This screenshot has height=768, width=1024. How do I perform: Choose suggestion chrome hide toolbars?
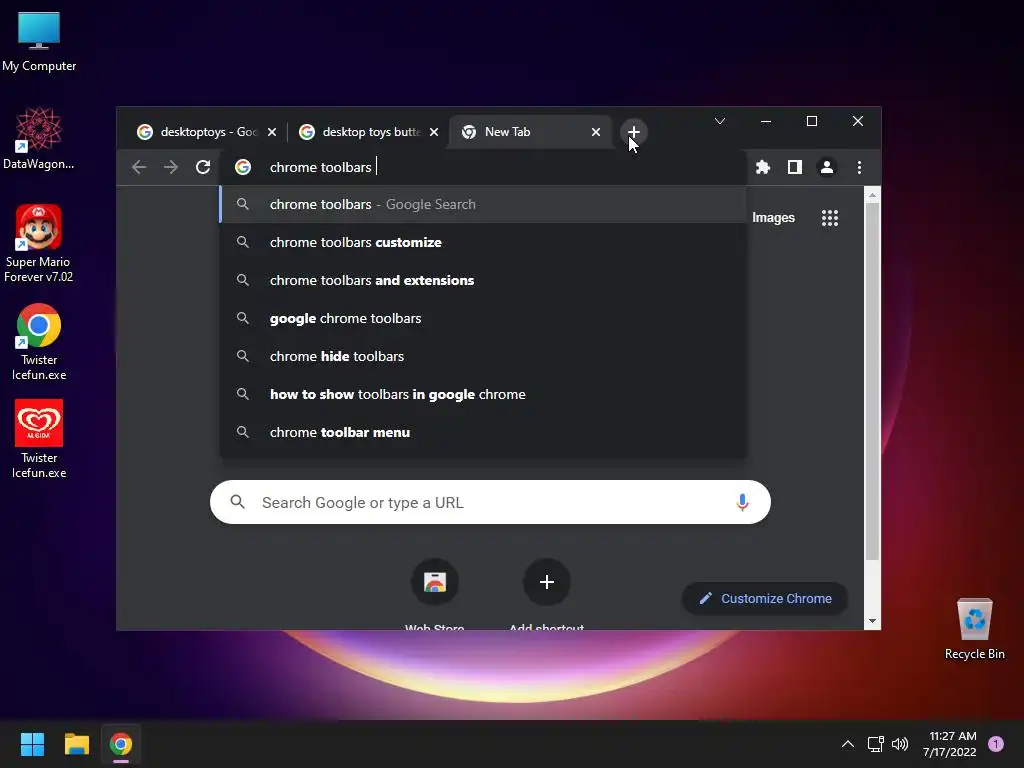483,357
